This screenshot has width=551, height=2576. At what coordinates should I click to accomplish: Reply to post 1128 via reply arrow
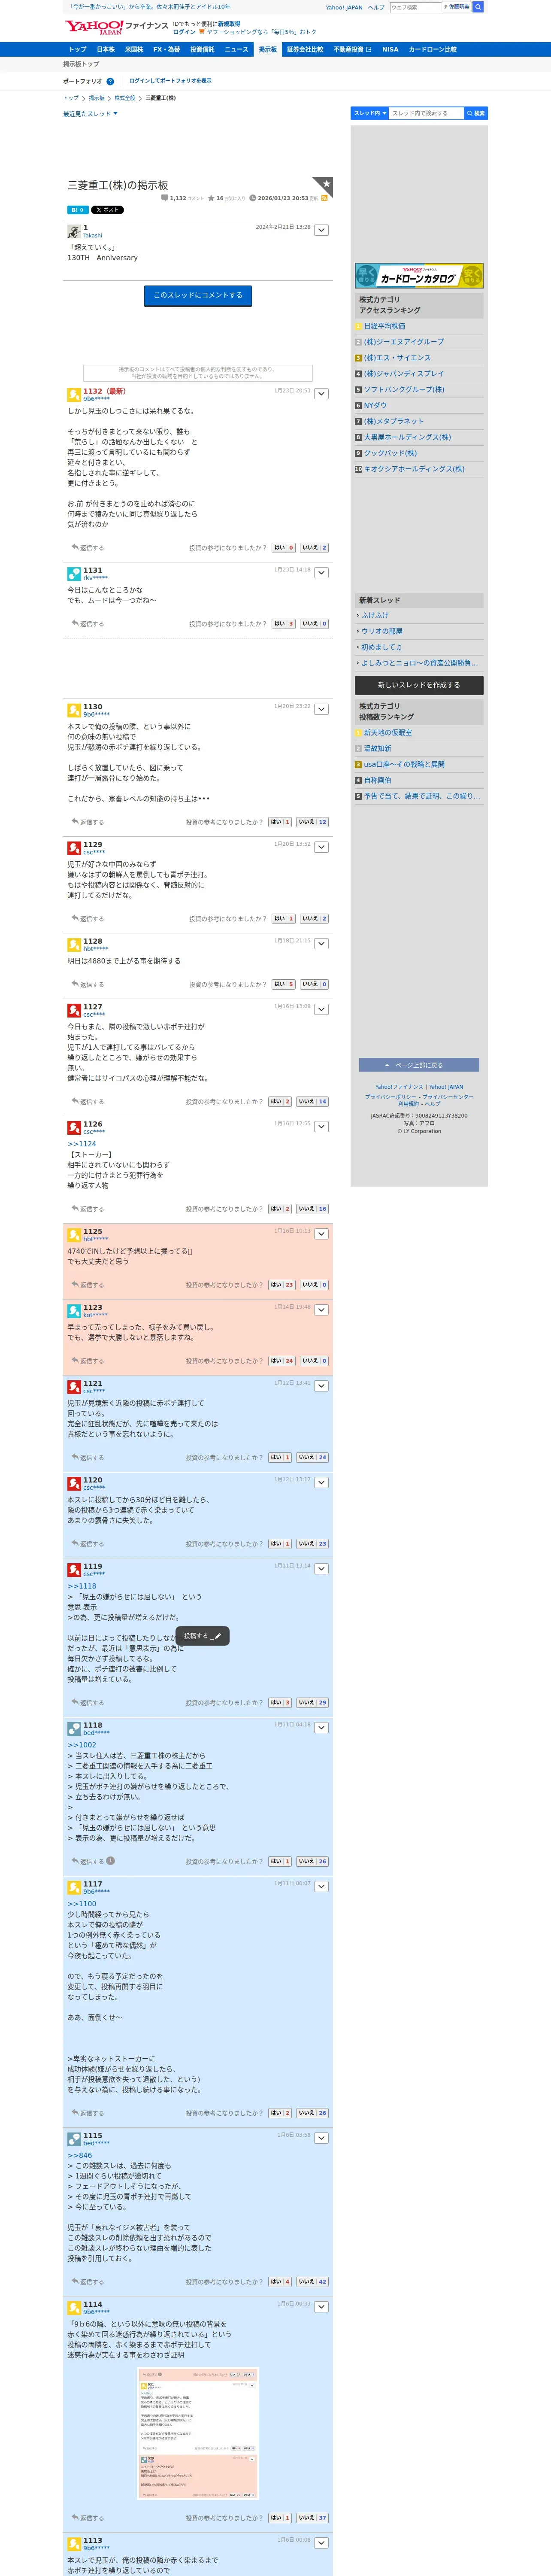tap(88, 984)
